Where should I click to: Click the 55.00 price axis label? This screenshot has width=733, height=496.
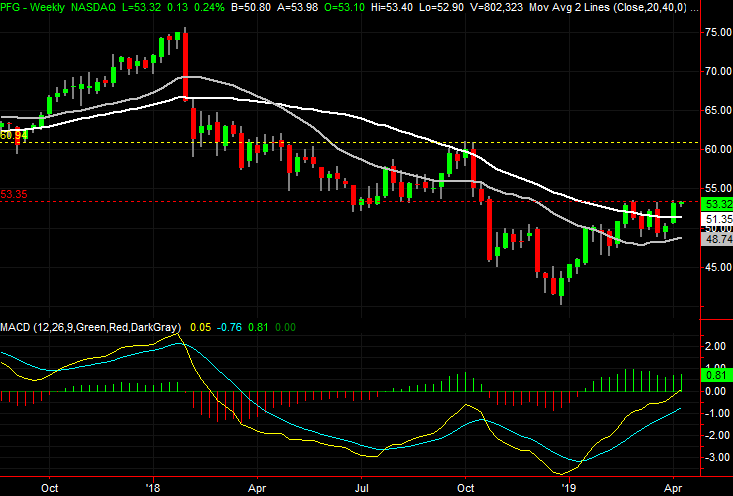719,188
